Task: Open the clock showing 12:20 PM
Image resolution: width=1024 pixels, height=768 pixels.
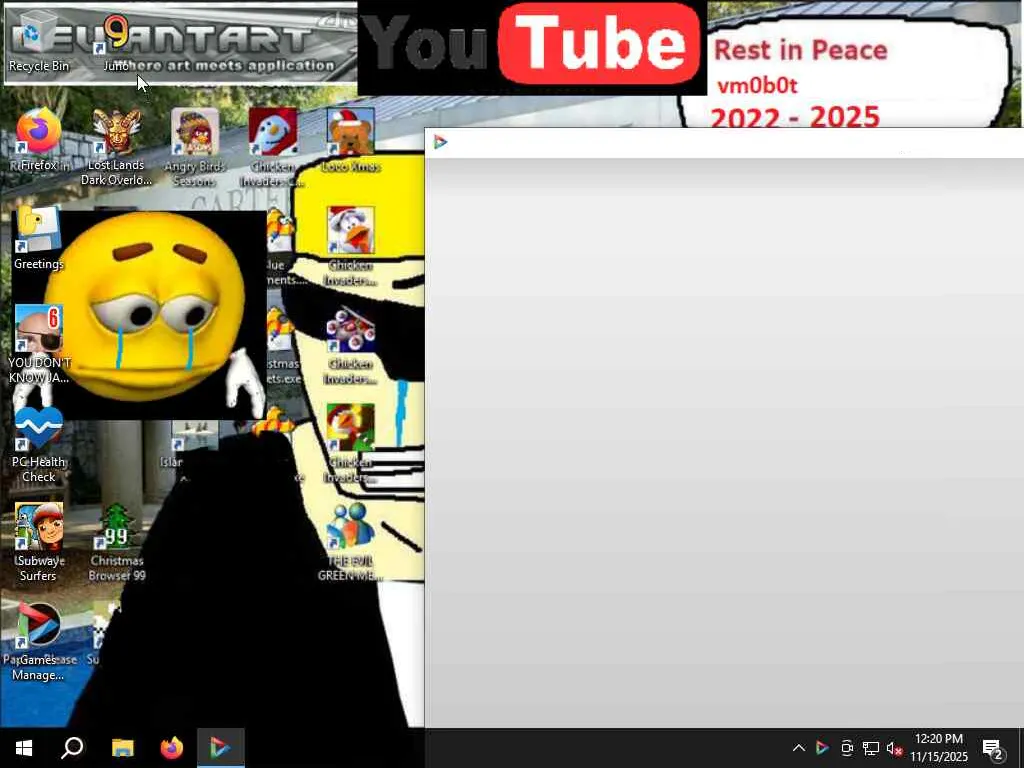Action: [939, 748]
